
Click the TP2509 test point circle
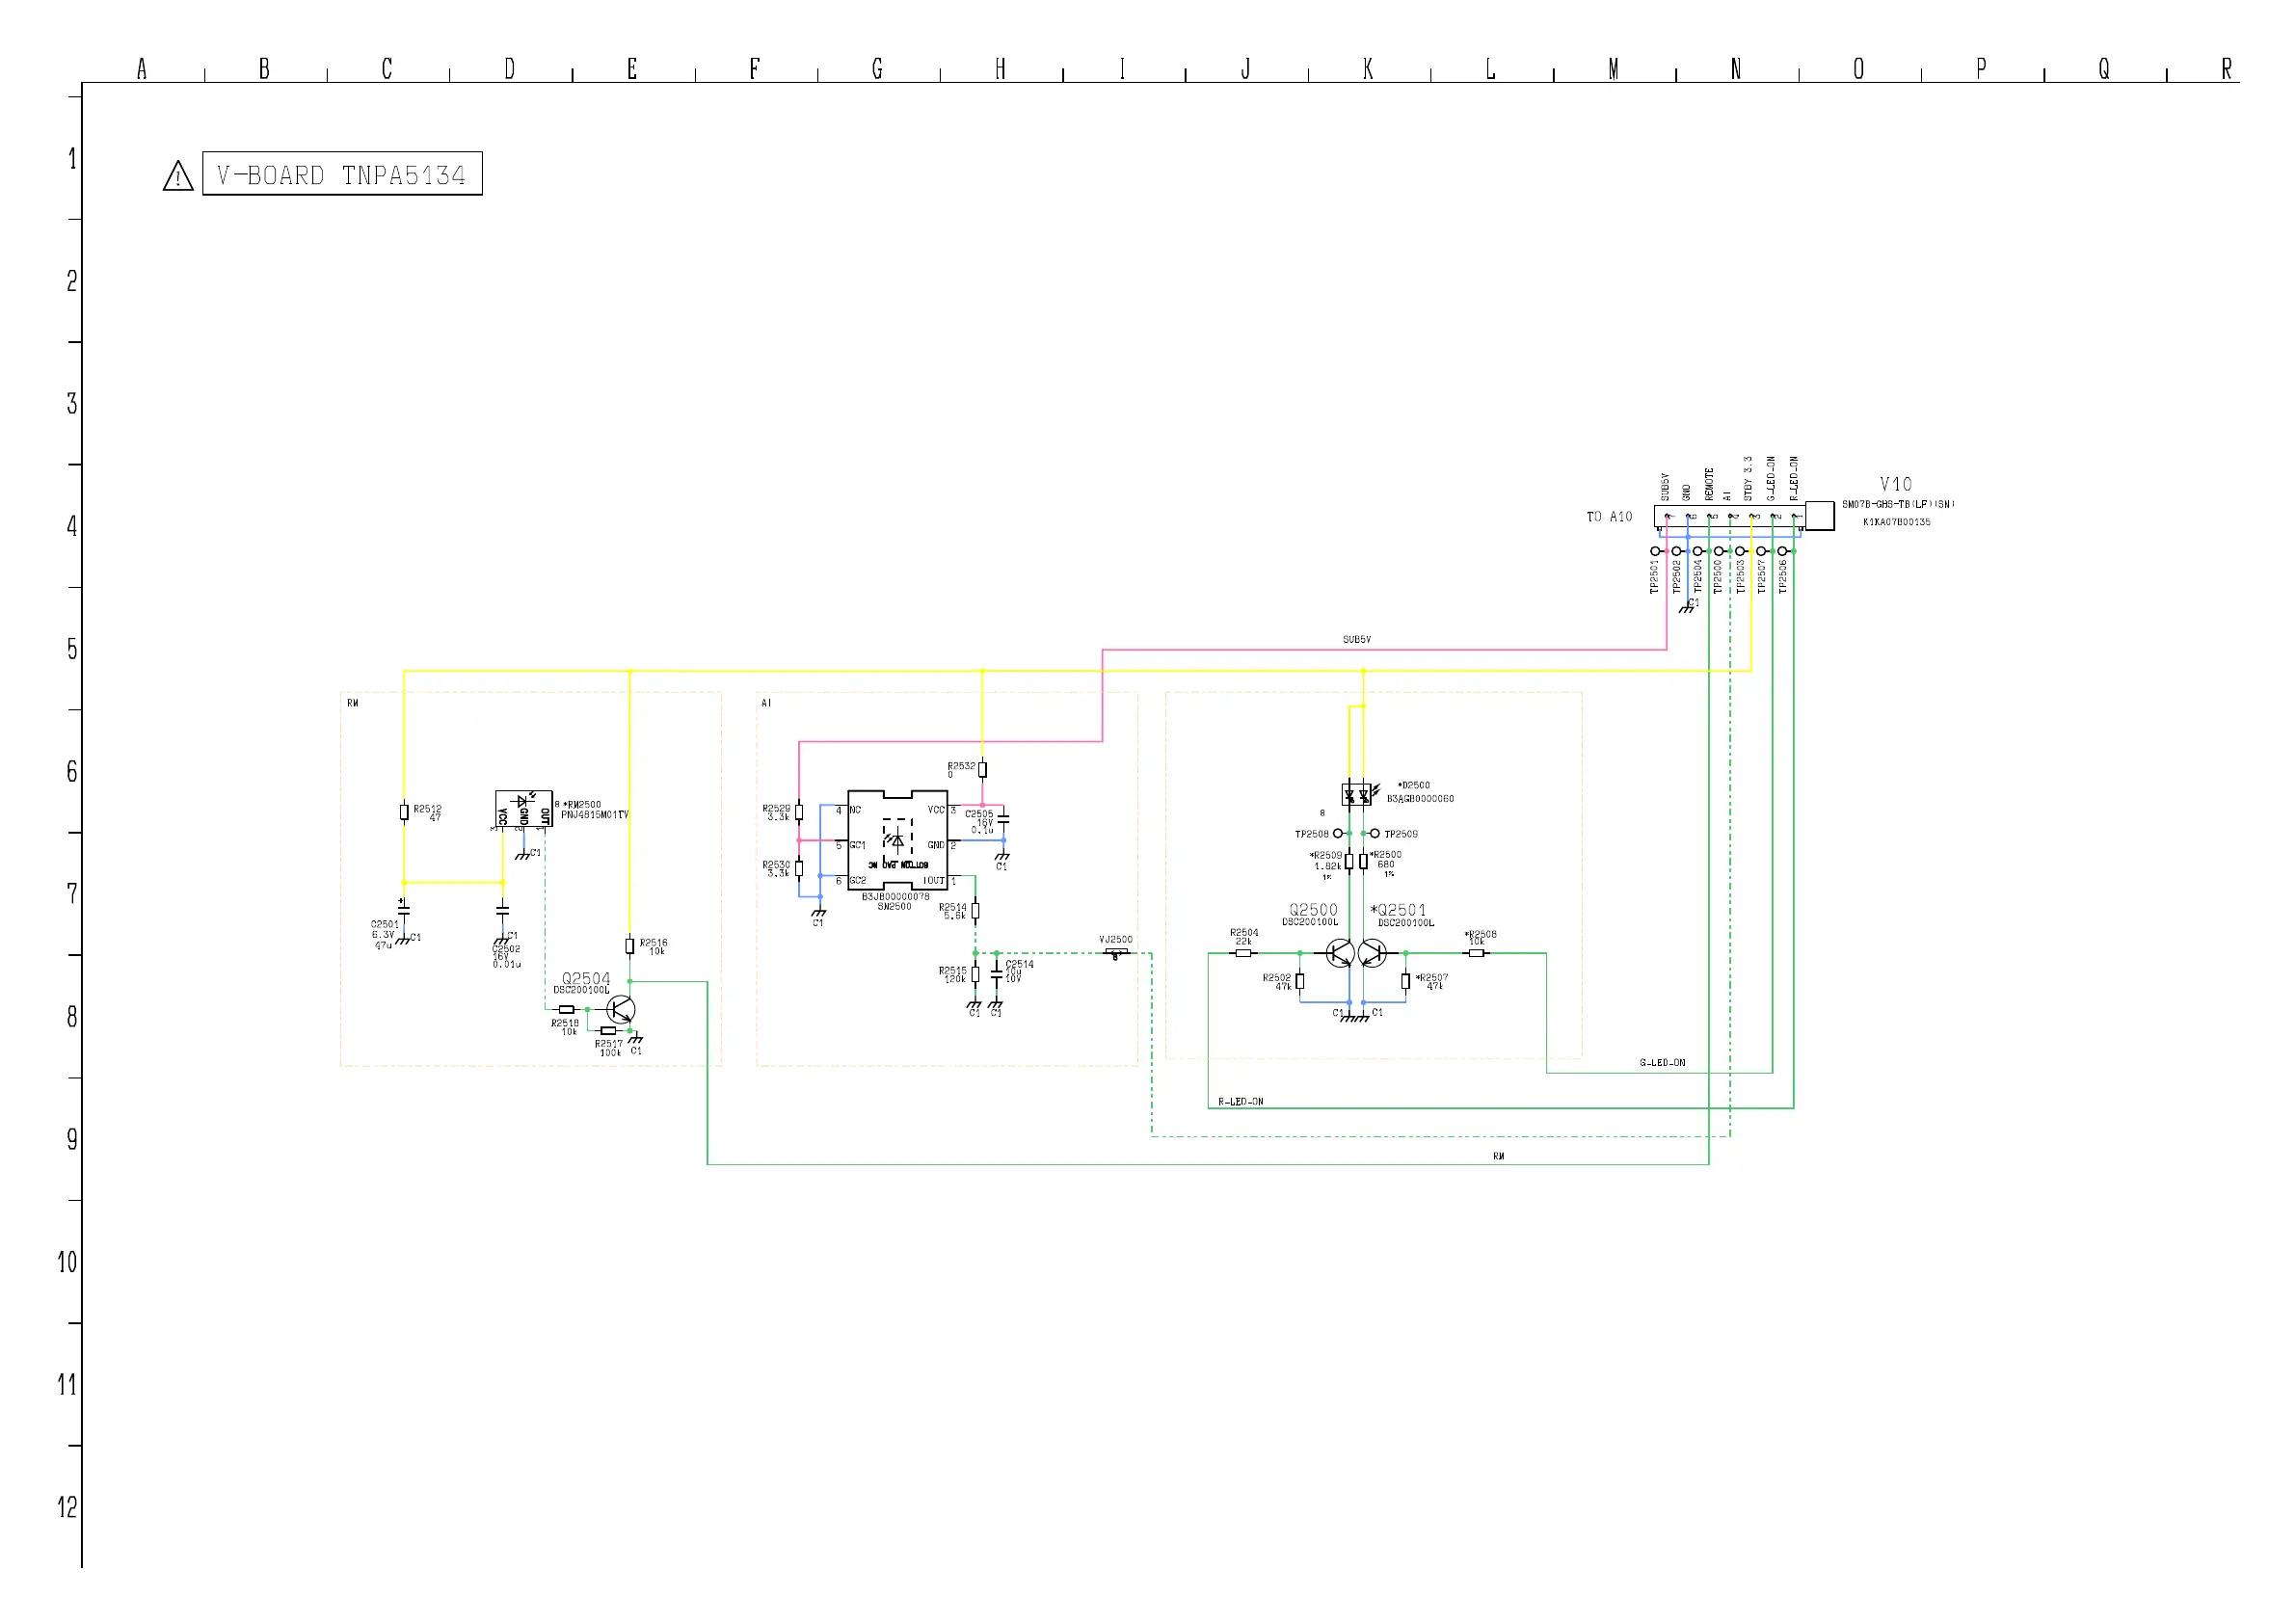point(1375,833)
